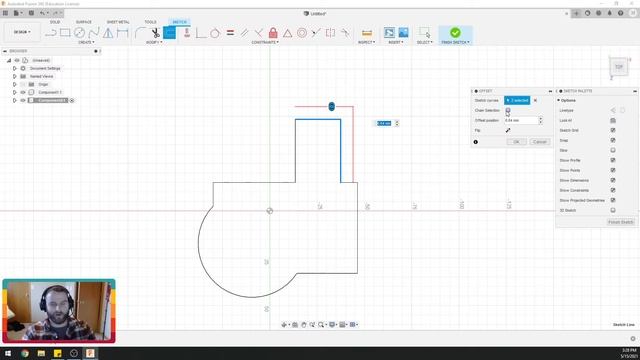Collapse the Options section in Sketch Palette
Image resolution: width=640 pixels, height=360 pixels.
tap(558, 100)
